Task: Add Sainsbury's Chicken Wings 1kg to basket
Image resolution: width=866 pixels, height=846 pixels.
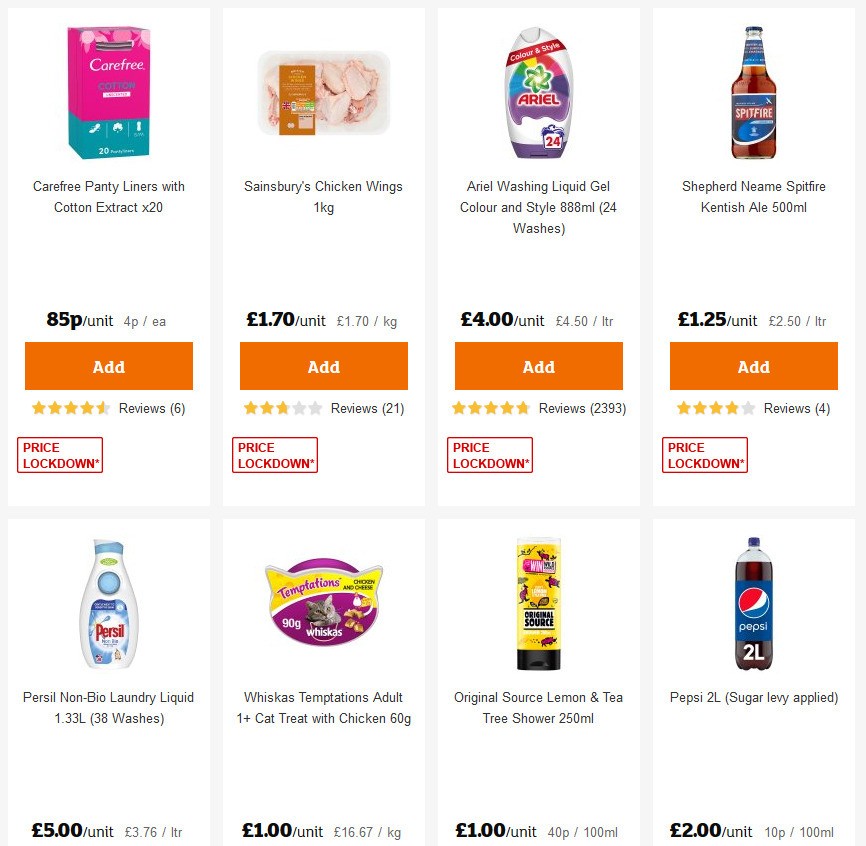Action: 323,365
